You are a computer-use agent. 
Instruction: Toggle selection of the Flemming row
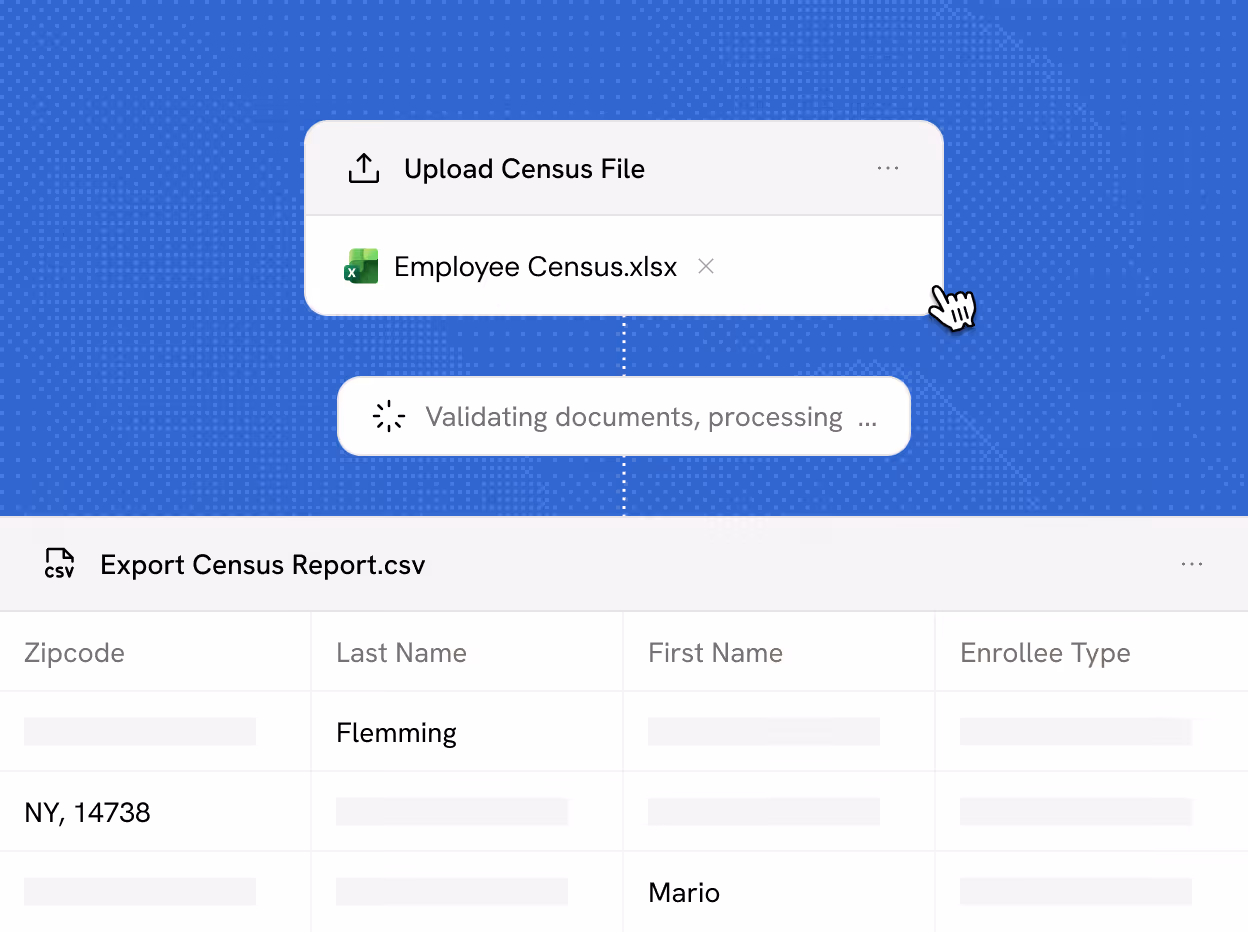tap(396, 732)
